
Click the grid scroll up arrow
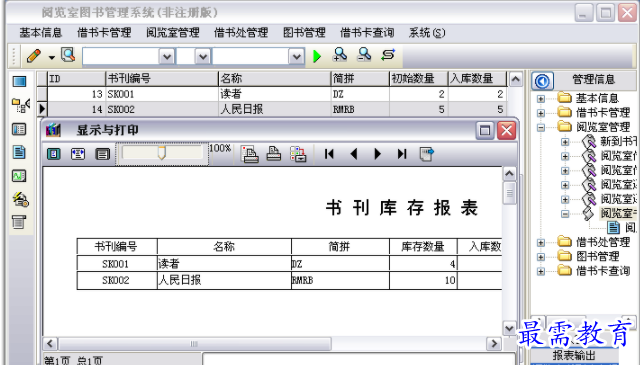coord(516,79)
